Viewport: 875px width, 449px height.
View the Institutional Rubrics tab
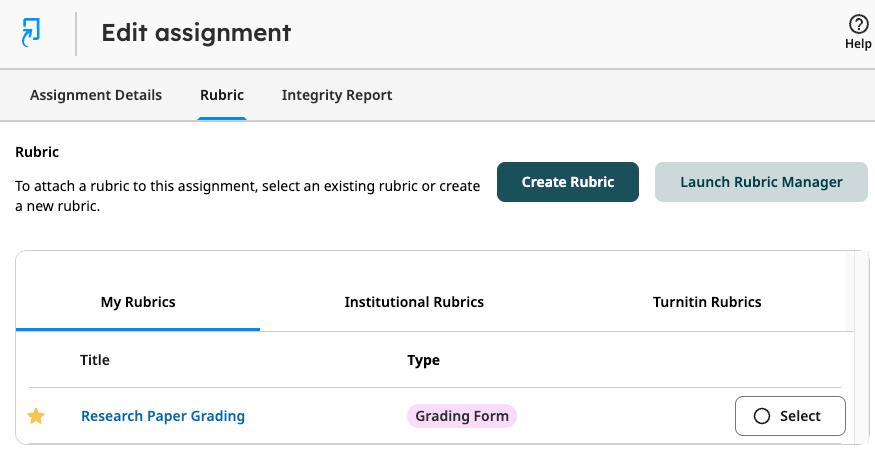(x=414, y=302)
